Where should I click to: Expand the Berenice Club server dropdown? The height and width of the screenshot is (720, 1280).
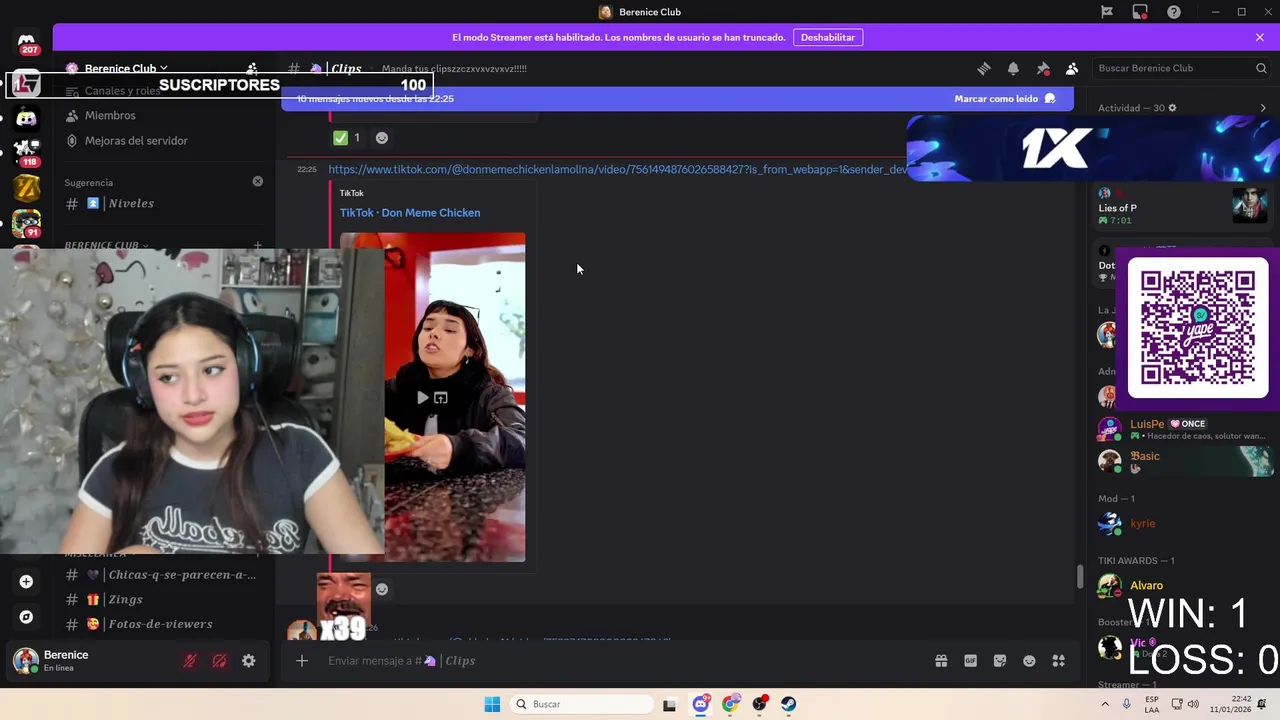point(163,68)
